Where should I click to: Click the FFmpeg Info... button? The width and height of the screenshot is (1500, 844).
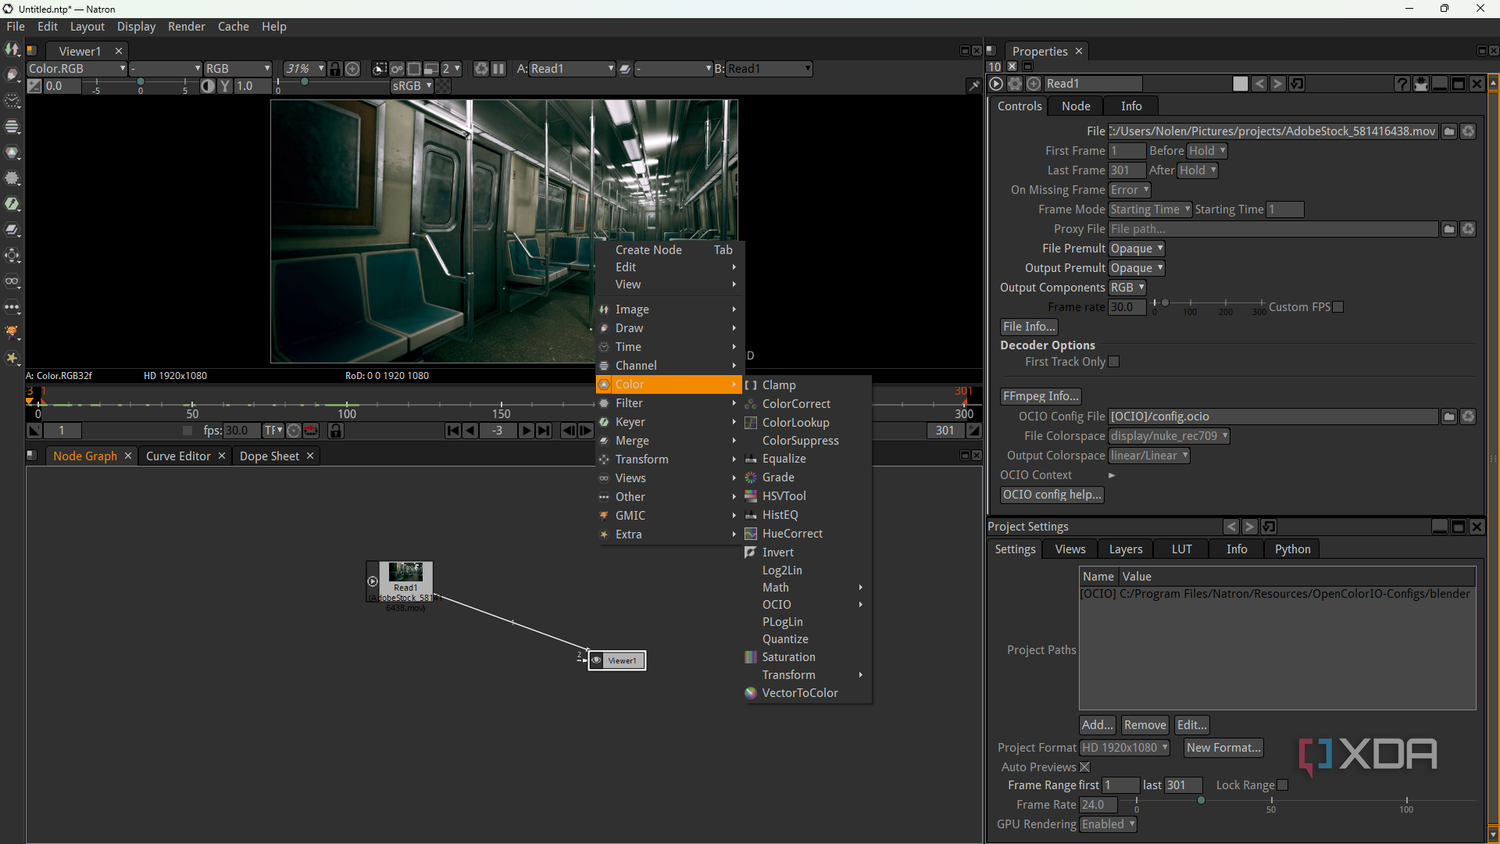tap(1041, 396)
